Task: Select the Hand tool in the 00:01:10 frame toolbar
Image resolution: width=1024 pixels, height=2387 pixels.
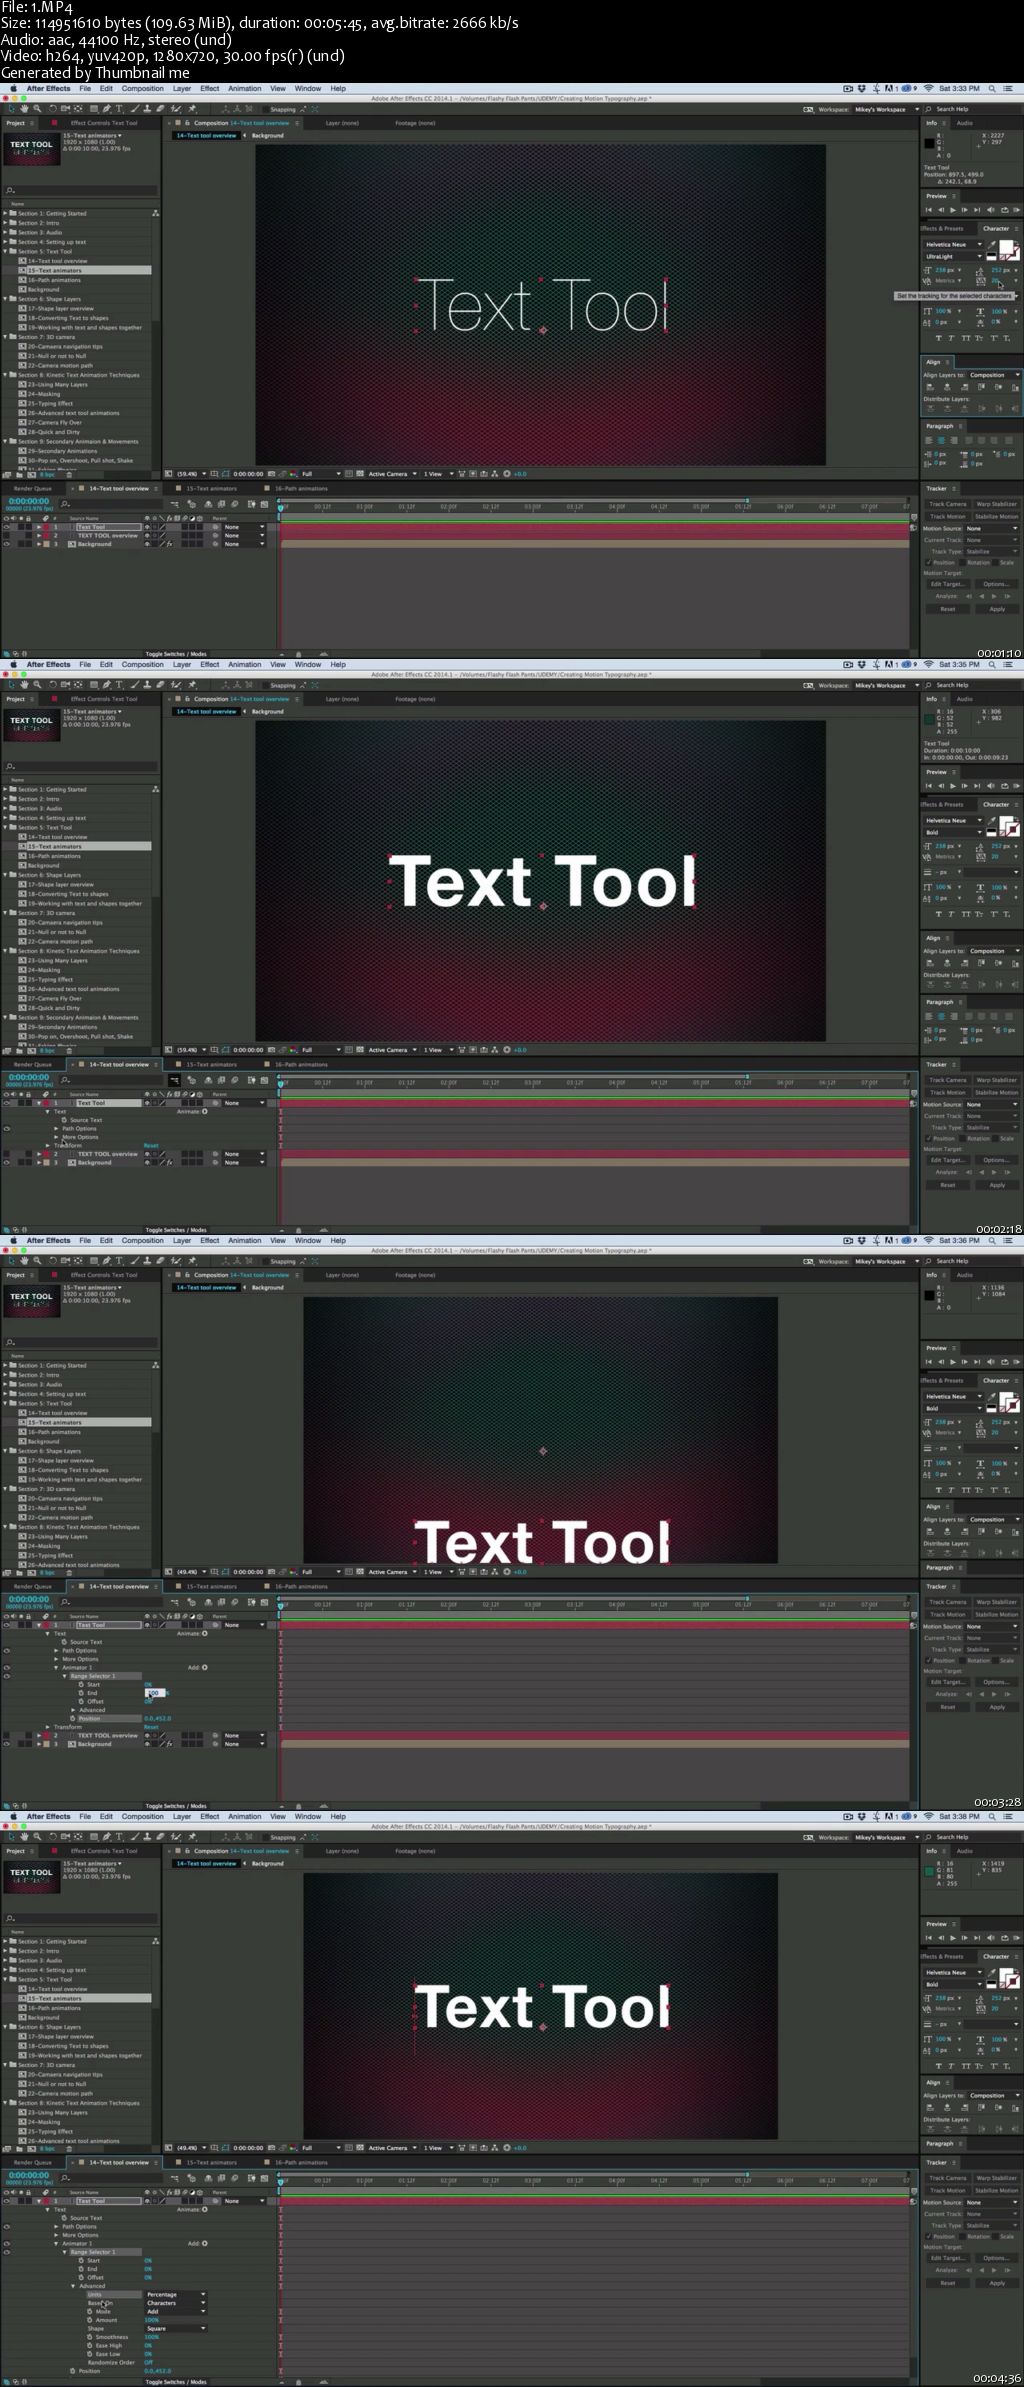Action: point(25,109)
